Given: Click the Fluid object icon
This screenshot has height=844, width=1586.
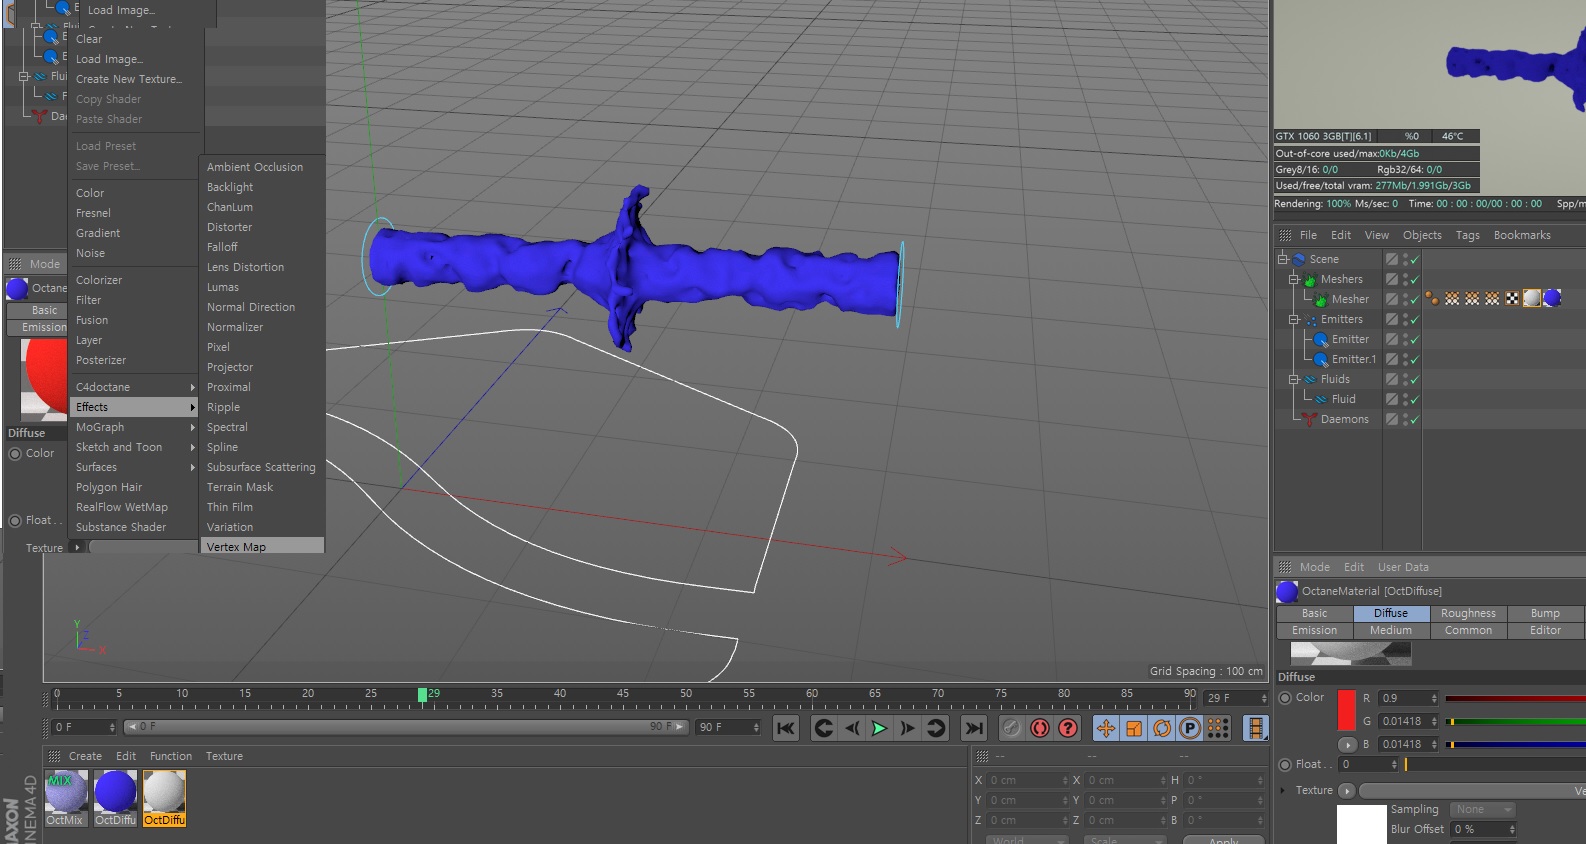Looking at the screenshot, I should (x=1320, y=399).
